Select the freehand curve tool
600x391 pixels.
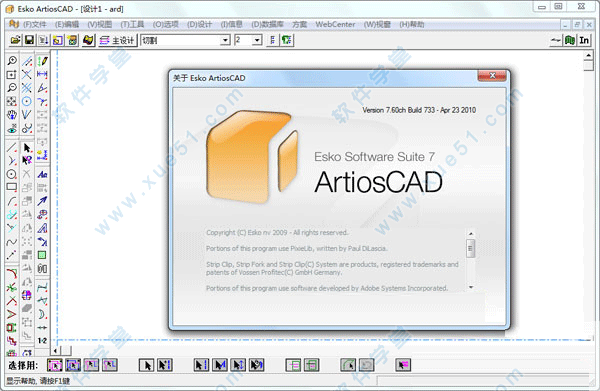[x=12, y=242]
